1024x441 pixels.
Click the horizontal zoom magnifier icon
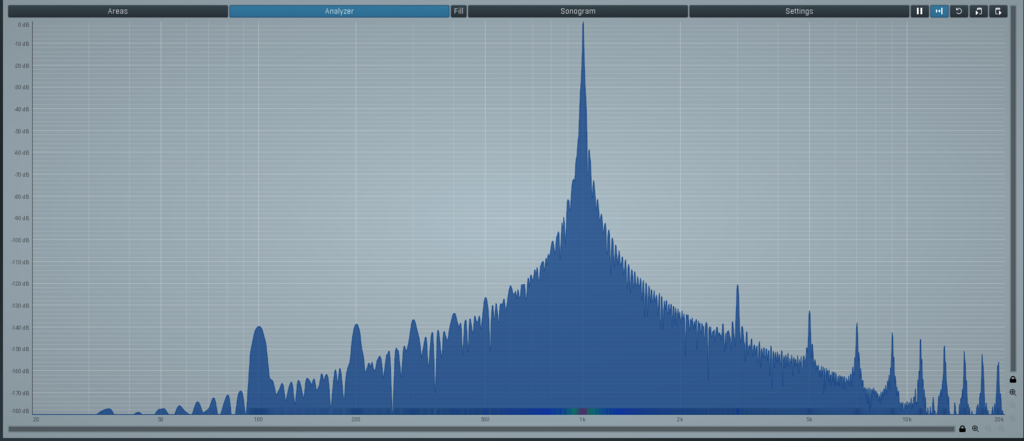[x=975, y=429]
